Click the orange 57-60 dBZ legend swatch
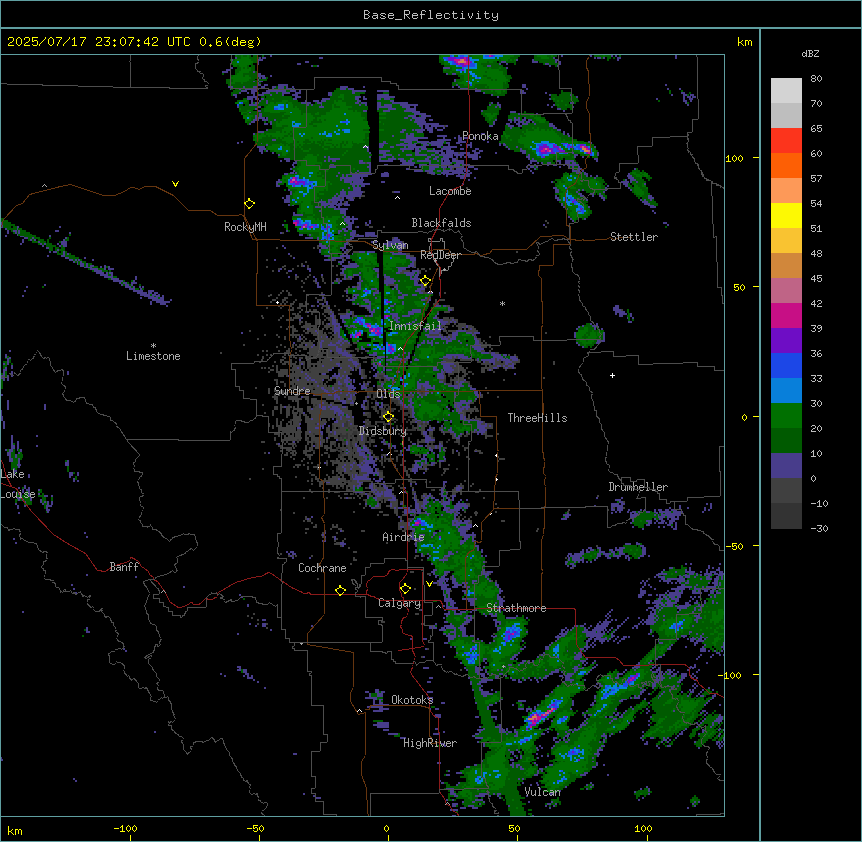The image size is (862, 842). (786, 165)
